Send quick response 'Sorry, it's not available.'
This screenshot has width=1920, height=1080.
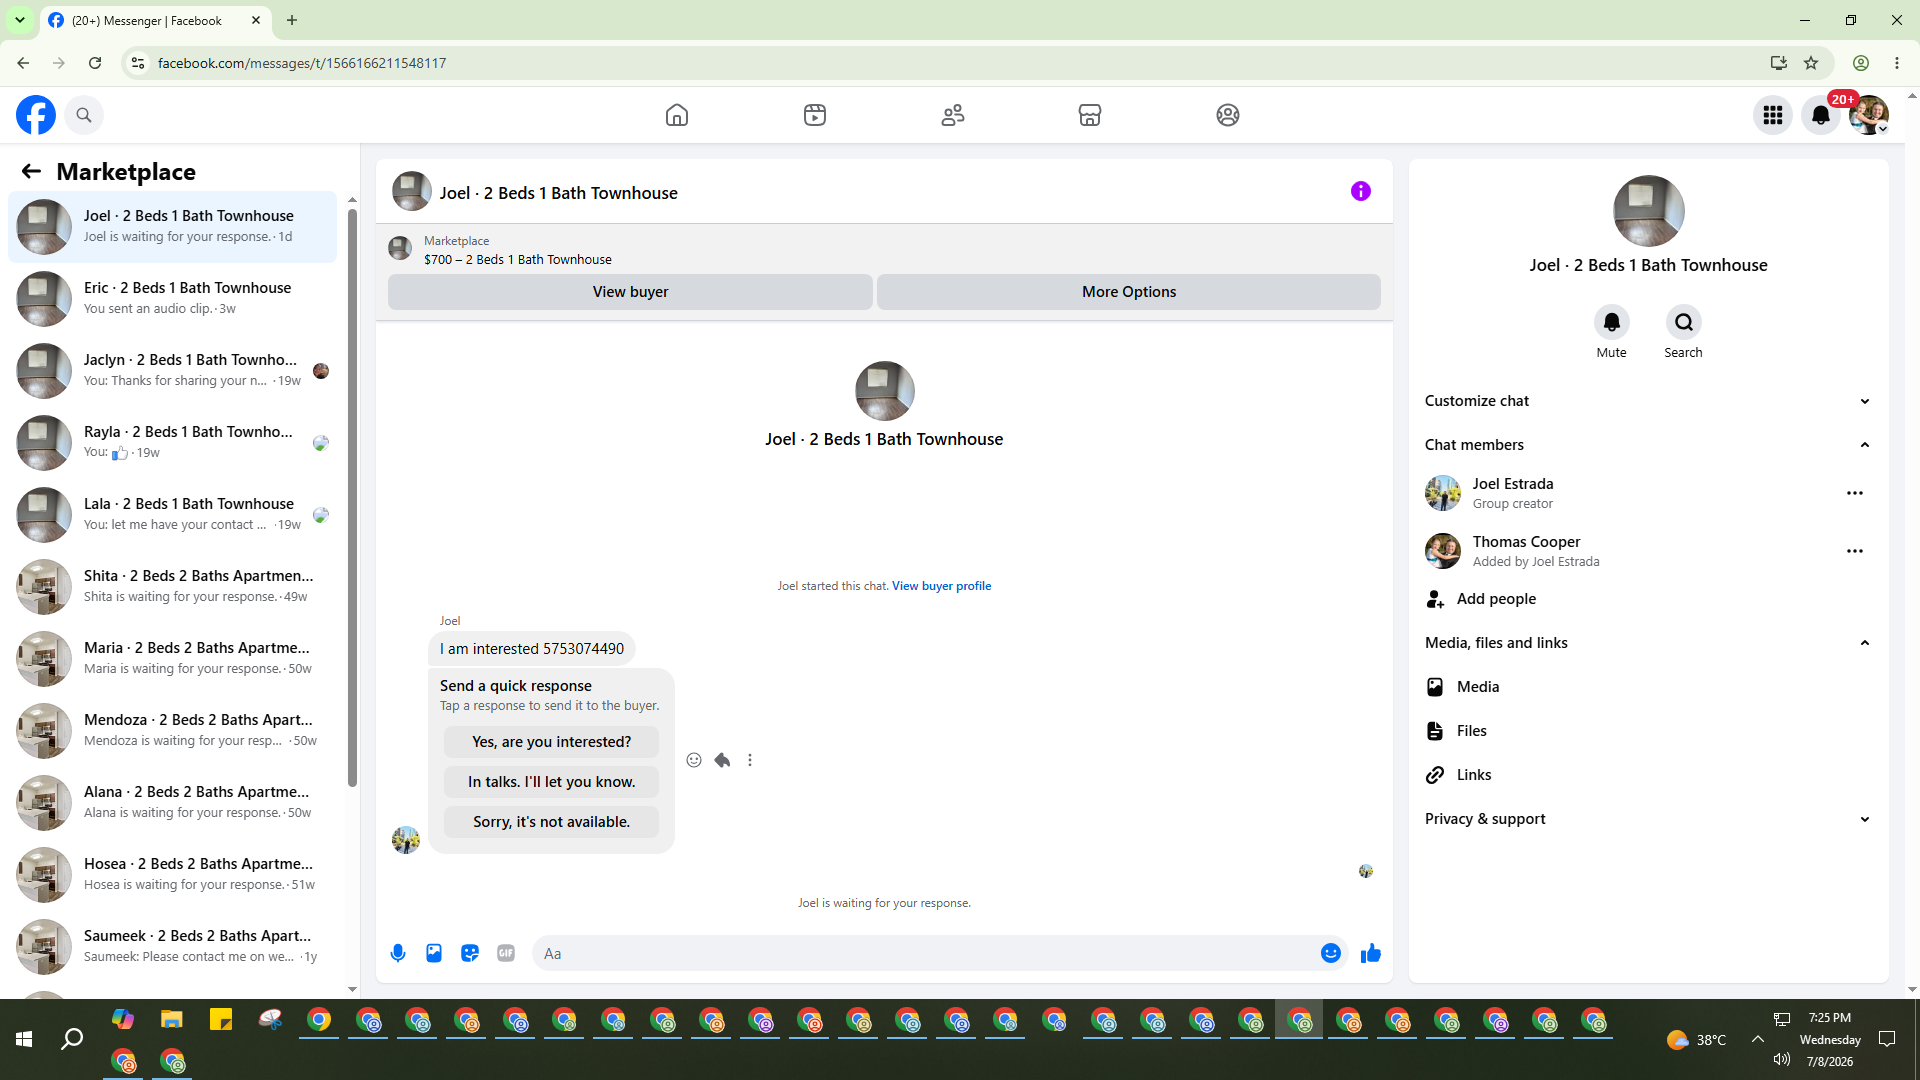click(551, 822)
